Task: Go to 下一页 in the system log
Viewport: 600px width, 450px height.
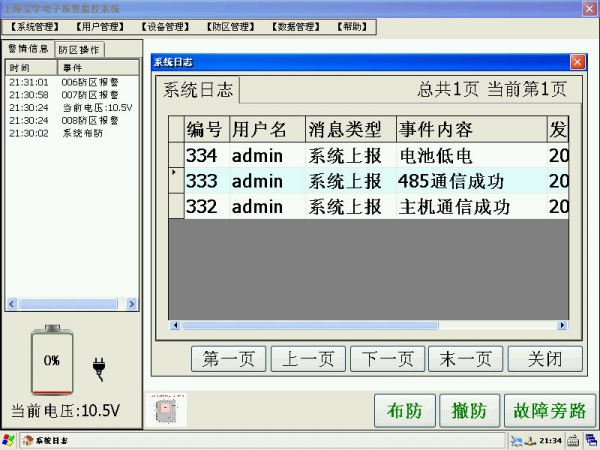Action: click(386, 359)
